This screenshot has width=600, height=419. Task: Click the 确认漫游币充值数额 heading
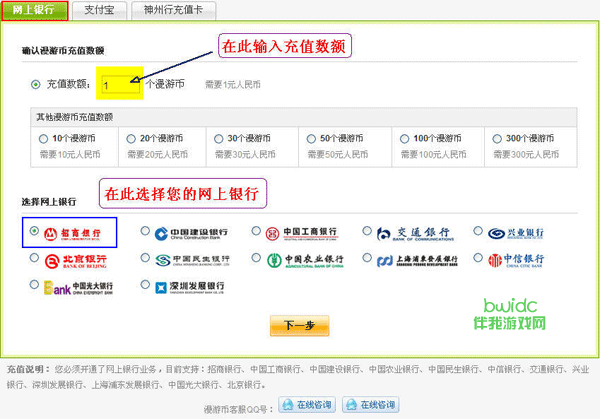pyautogui.click(x=63, y=51)
